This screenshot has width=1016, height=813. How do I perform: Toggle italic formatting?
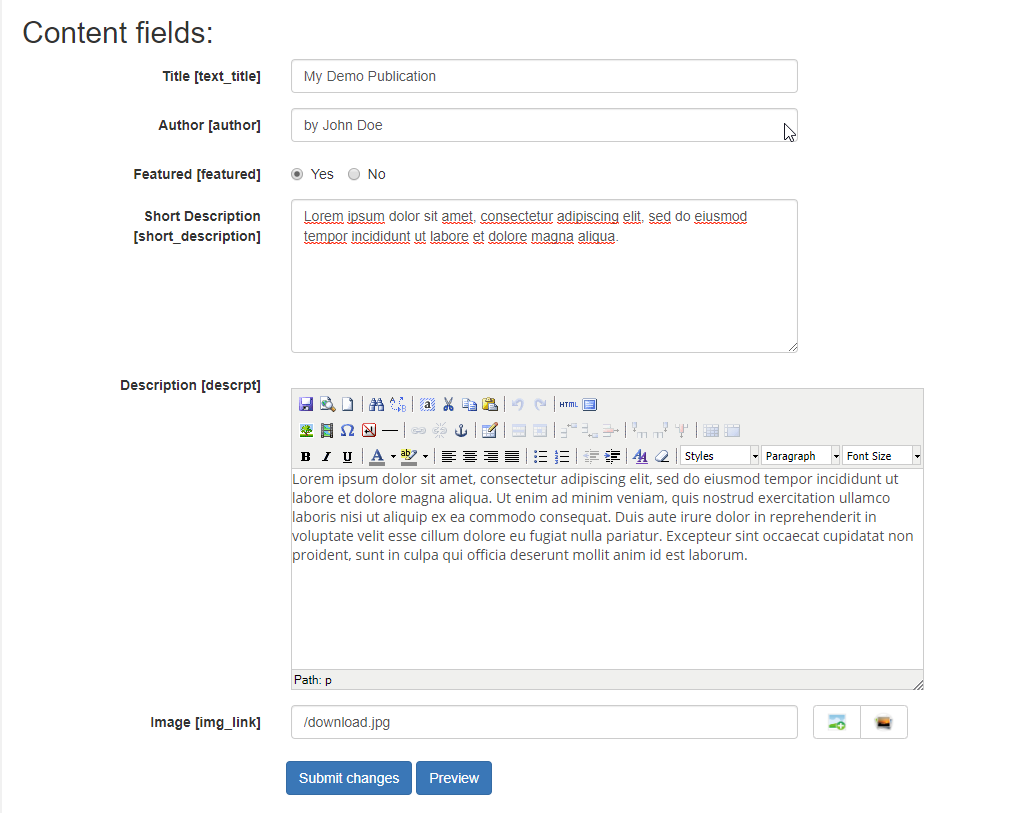tap(327, 456)
